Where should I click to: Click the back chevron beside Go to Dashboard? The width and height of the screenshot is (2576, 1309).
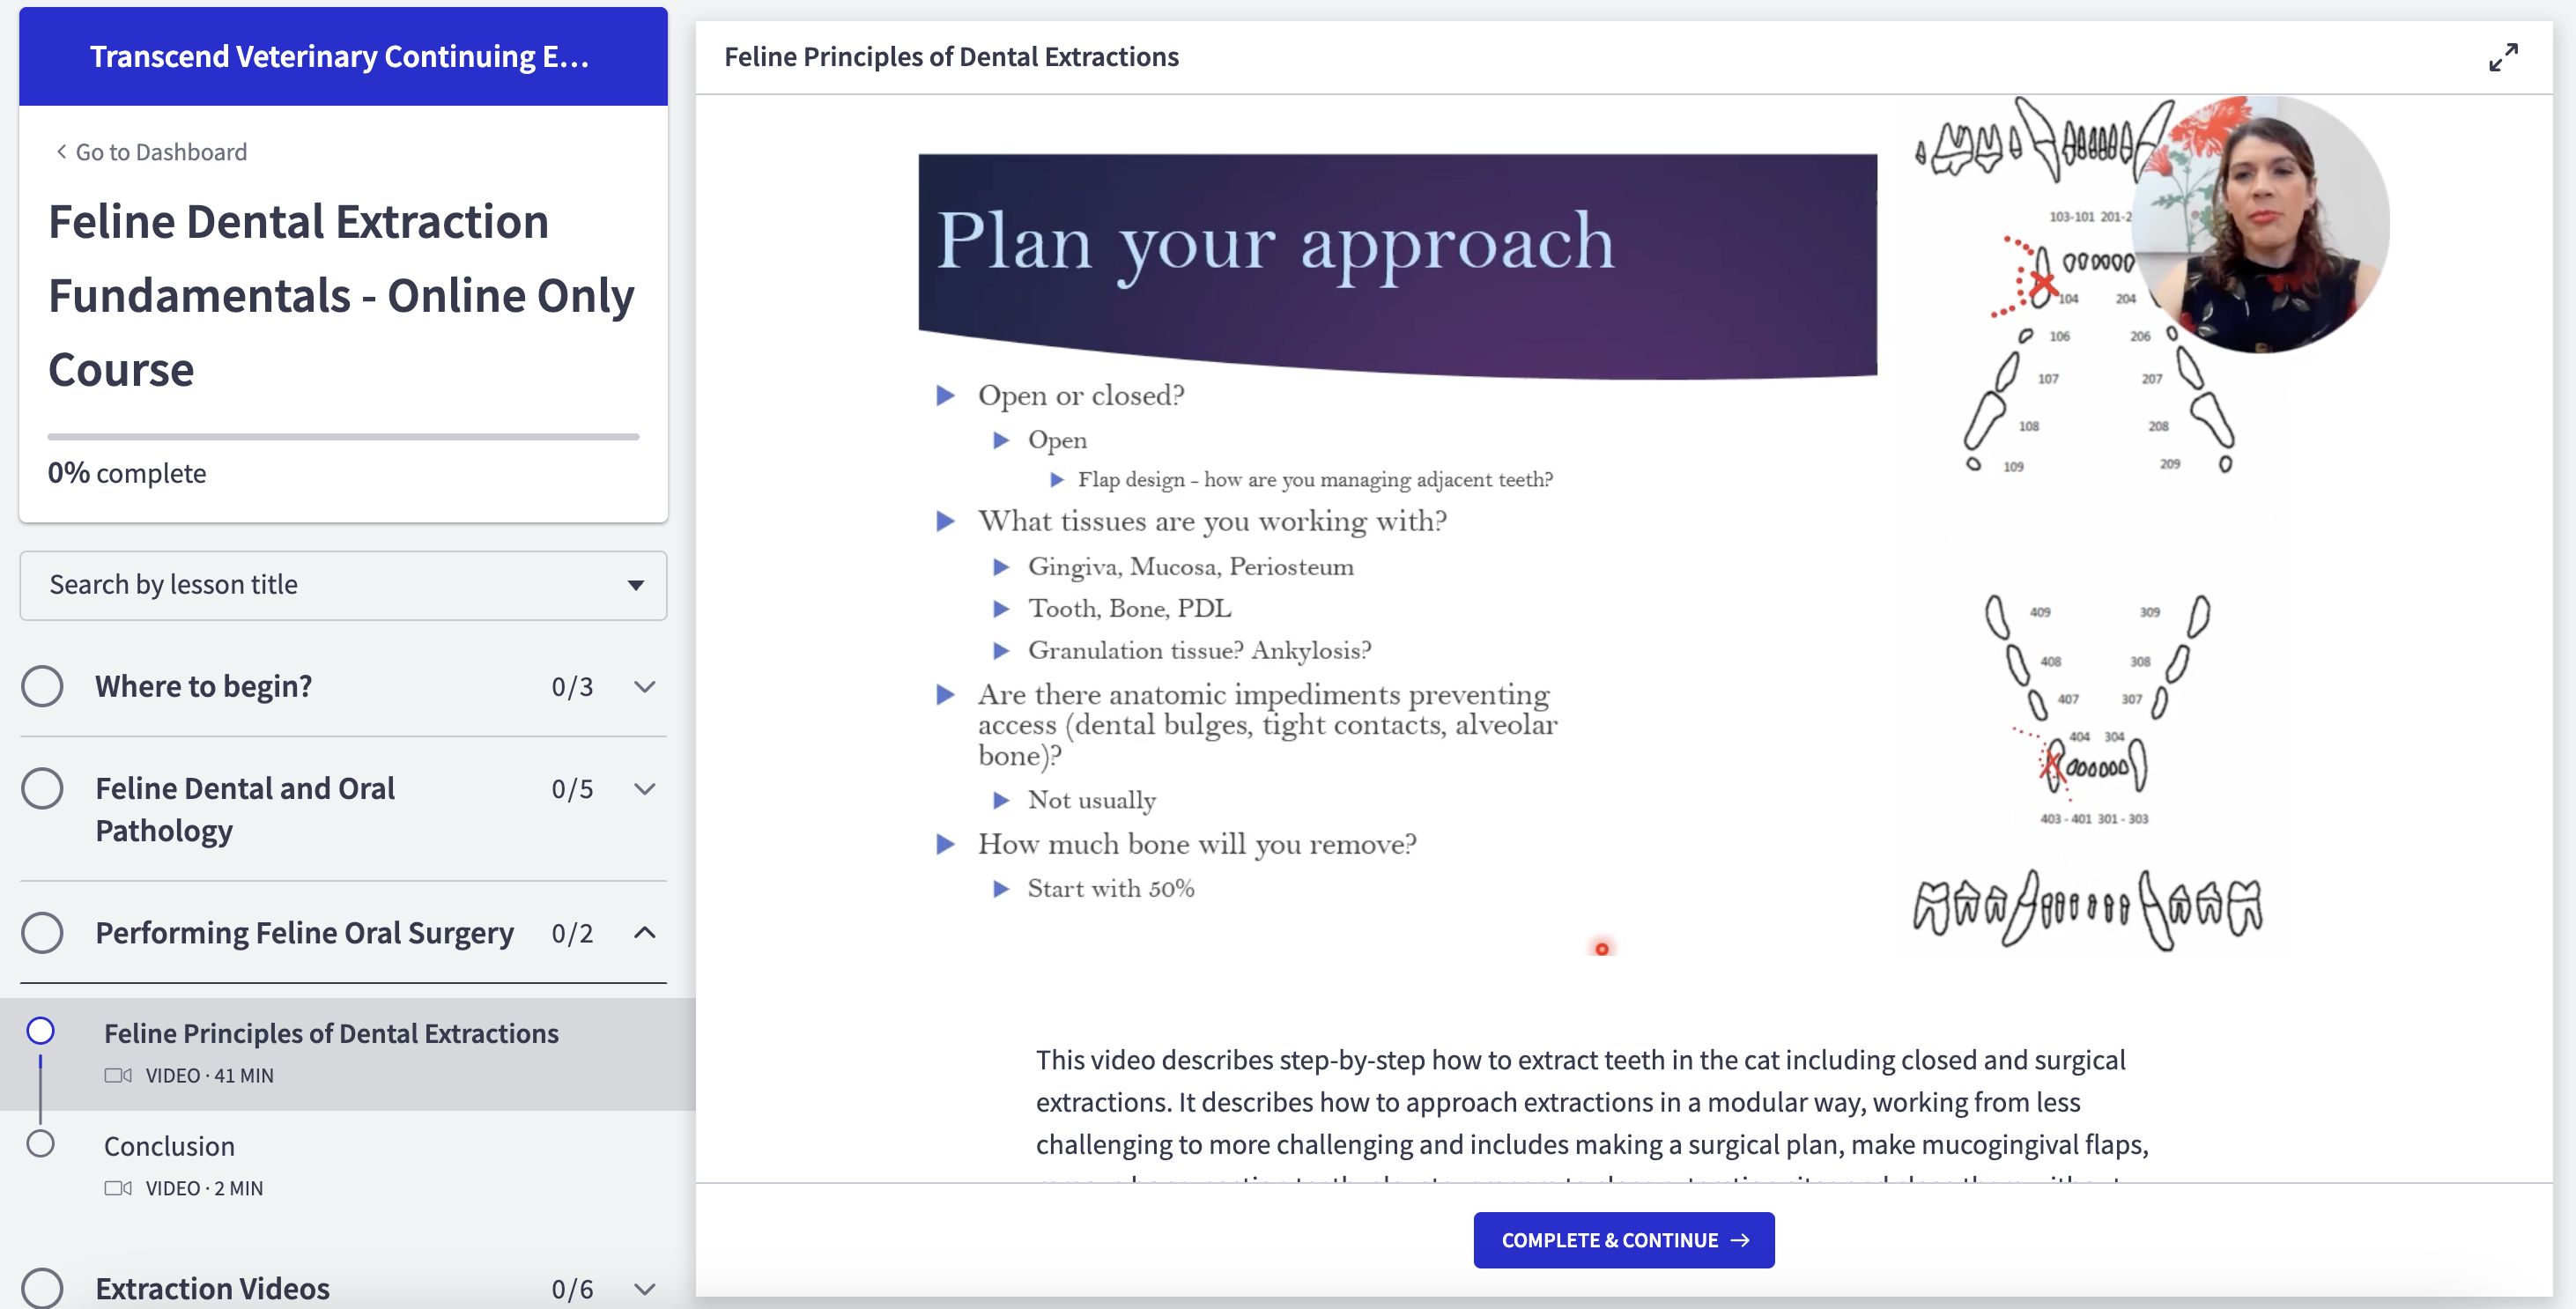pyautogui.click(x=61, y=152)
